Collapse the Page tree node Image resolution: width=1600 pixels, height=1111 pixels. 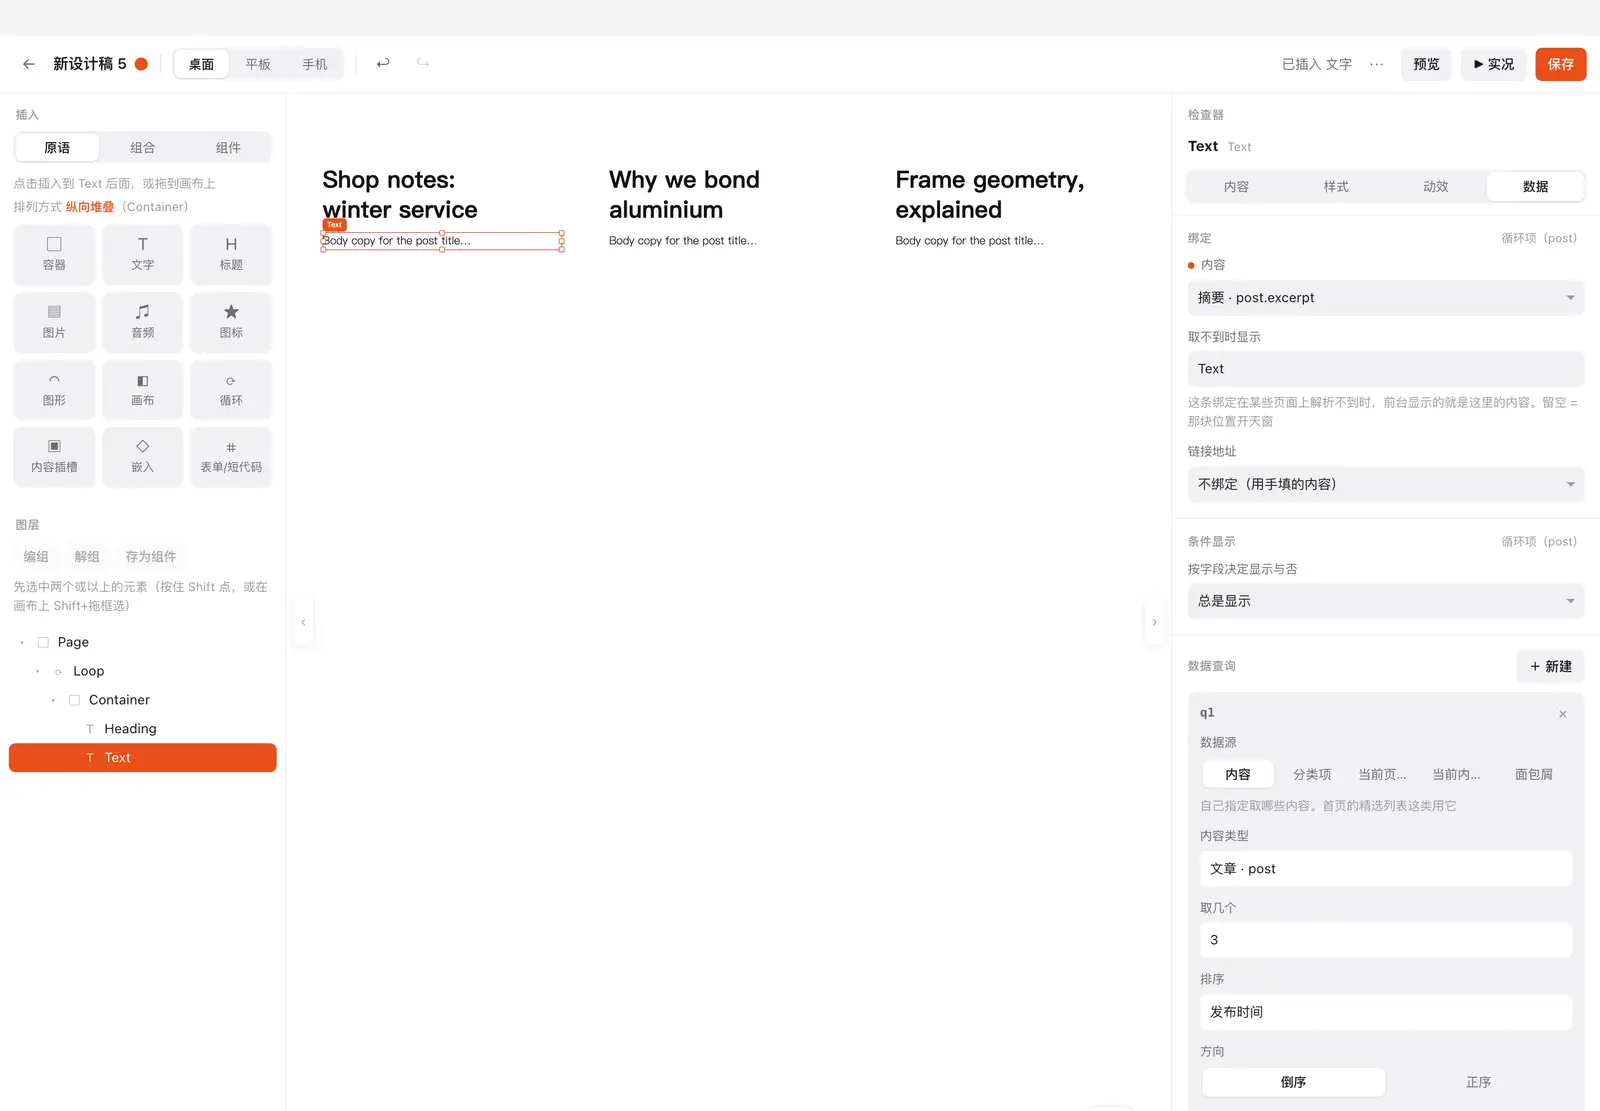[x=22, y=642]
